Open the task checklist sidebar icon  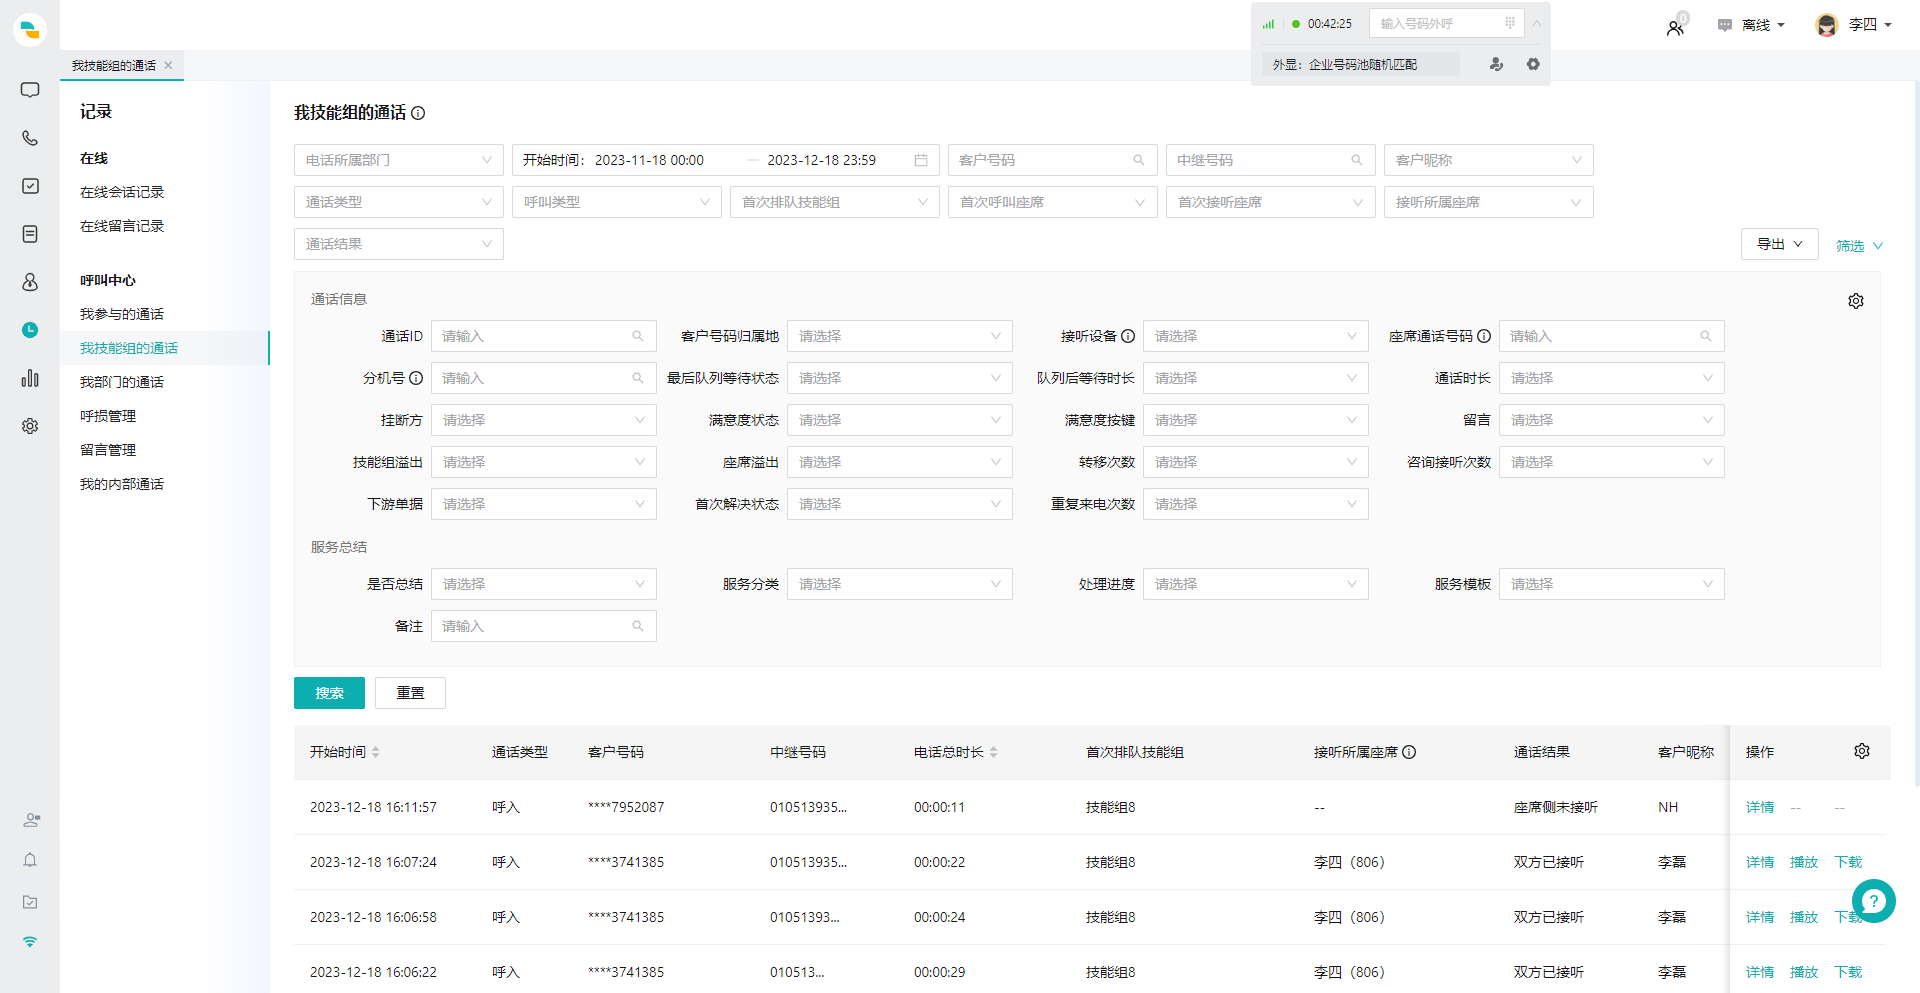pos(30,186)
